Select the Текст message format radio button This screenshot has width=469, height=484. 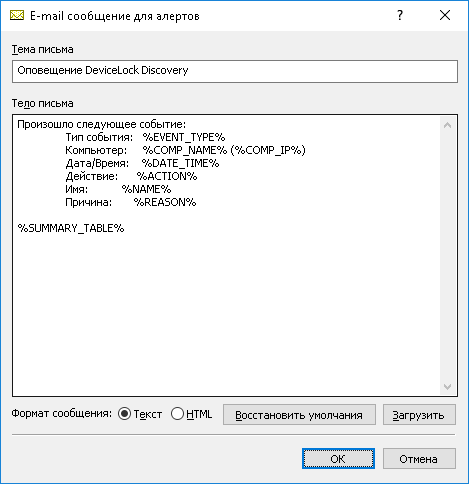125,414
